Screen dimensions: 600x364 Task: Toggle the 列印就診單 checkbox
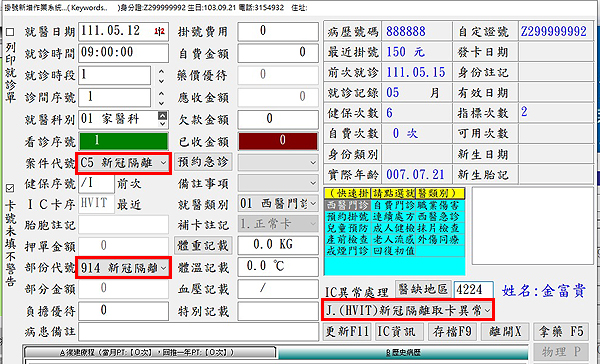tap(10, 32)
